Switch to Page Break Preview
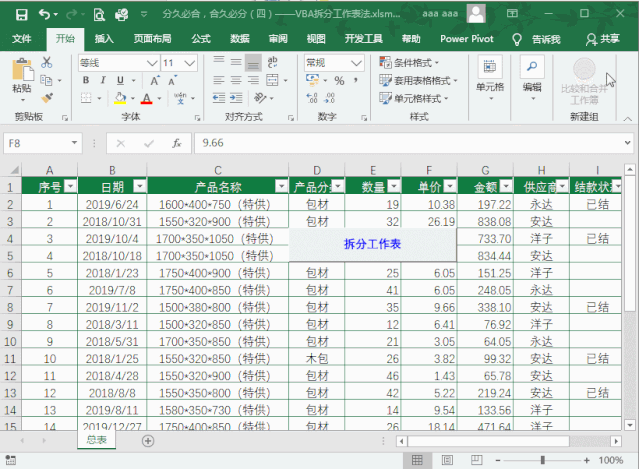639x469 pixels. (476, 460)
